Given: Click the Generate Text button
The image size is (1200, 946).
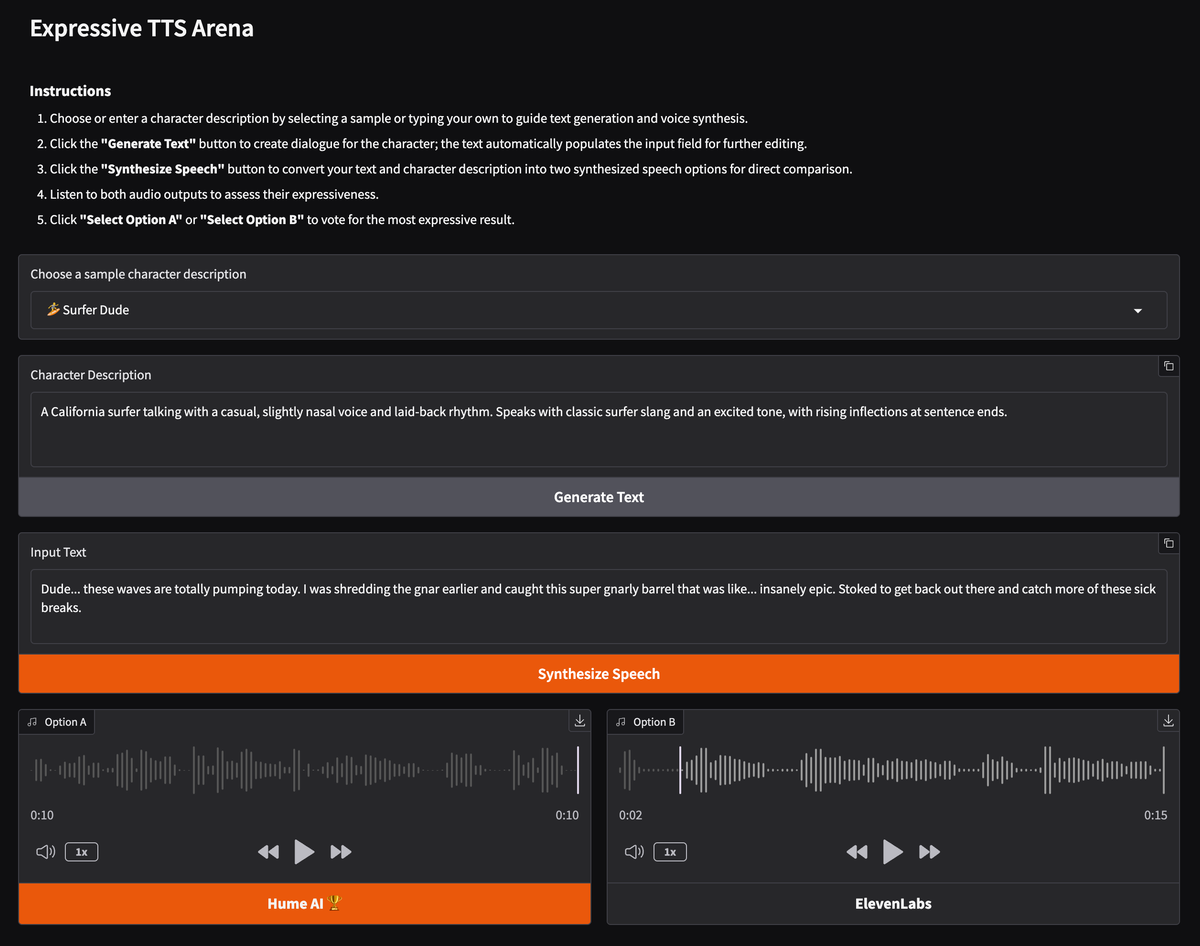Looking at the screenshot, I should pyautogui.click(x=598, y=497).
